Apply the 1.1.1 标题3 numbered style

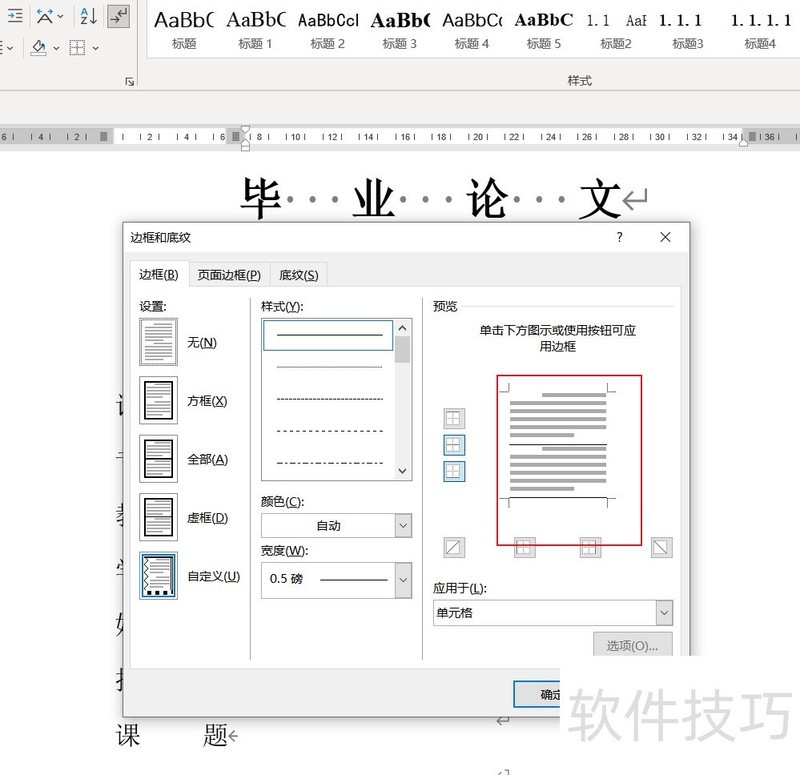(687, 30)
